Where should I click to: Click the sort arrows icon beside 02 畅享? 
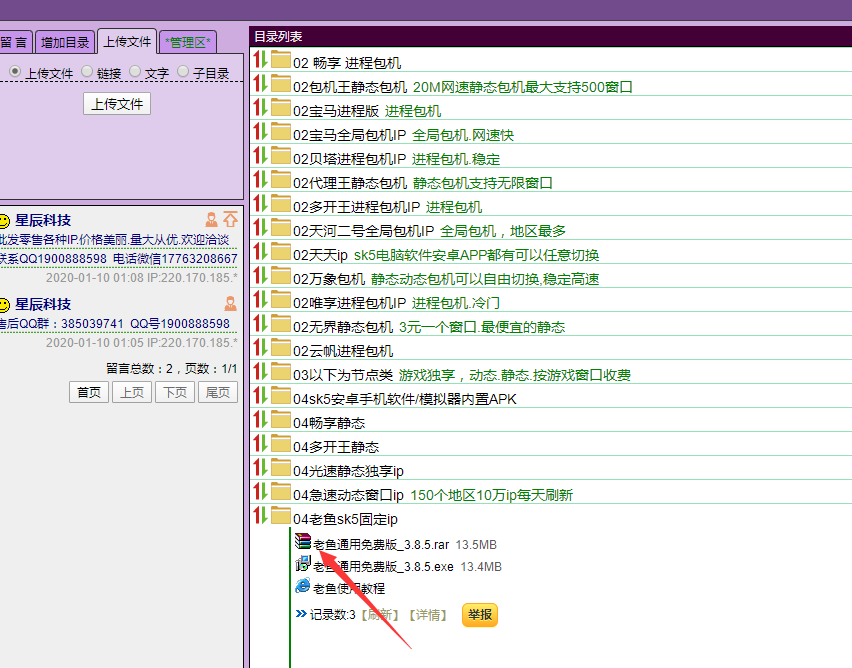259,61
